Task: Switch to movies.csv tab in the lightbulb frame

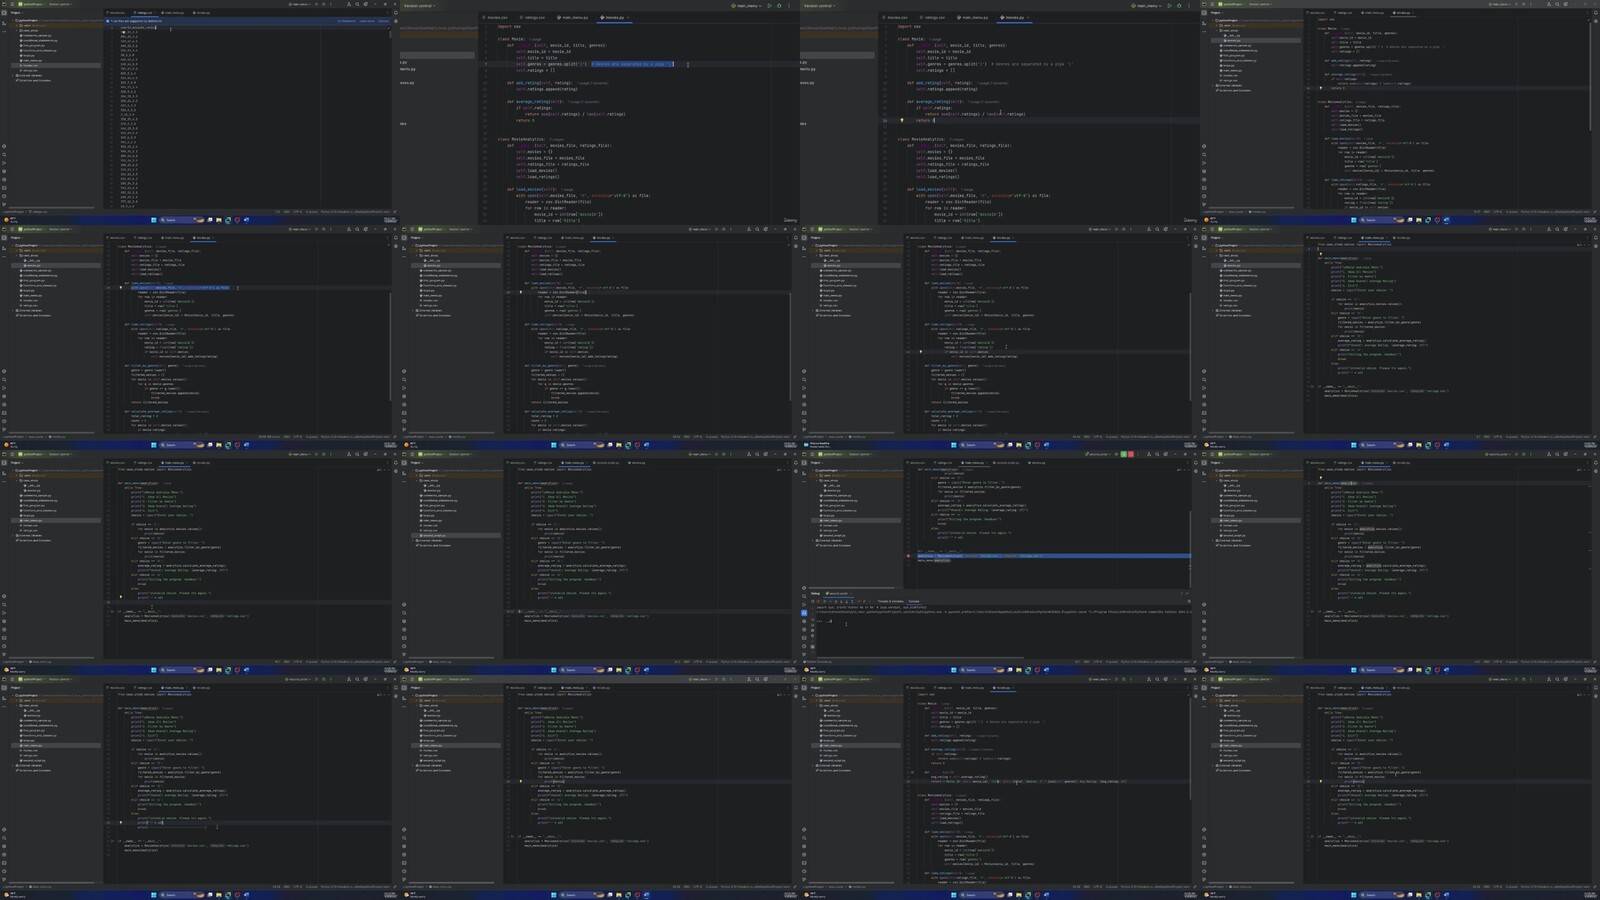Action: (x=897, y=17)
